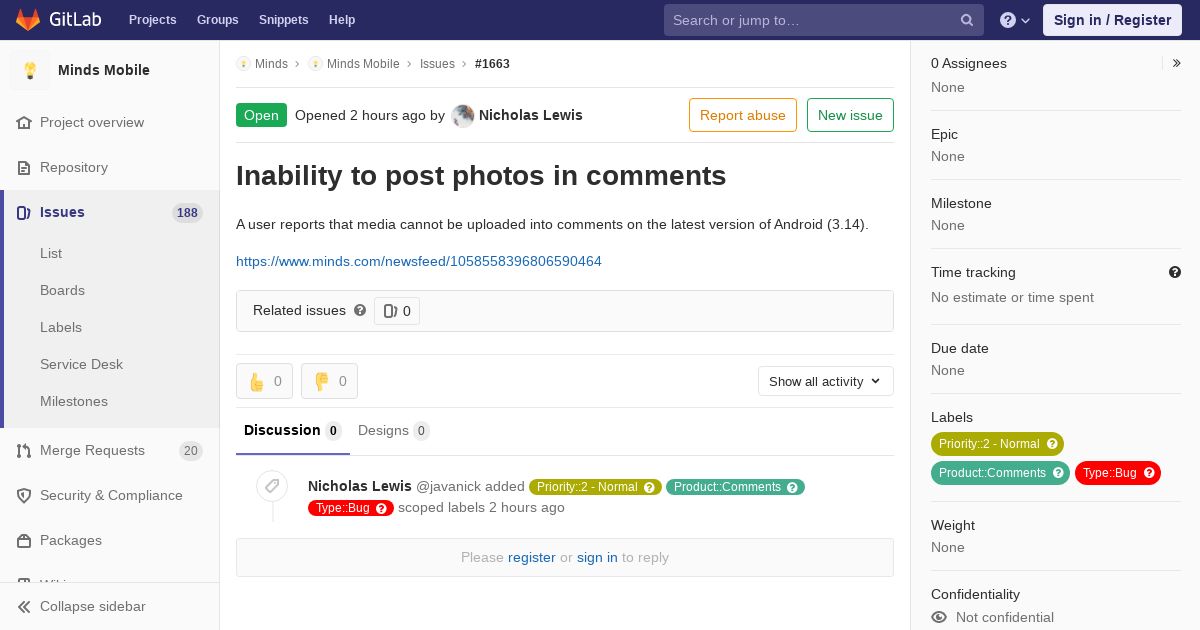Click help icon on sidebar Type::Bug label
The image size is (1200, 630).
tap(1149, 473)
